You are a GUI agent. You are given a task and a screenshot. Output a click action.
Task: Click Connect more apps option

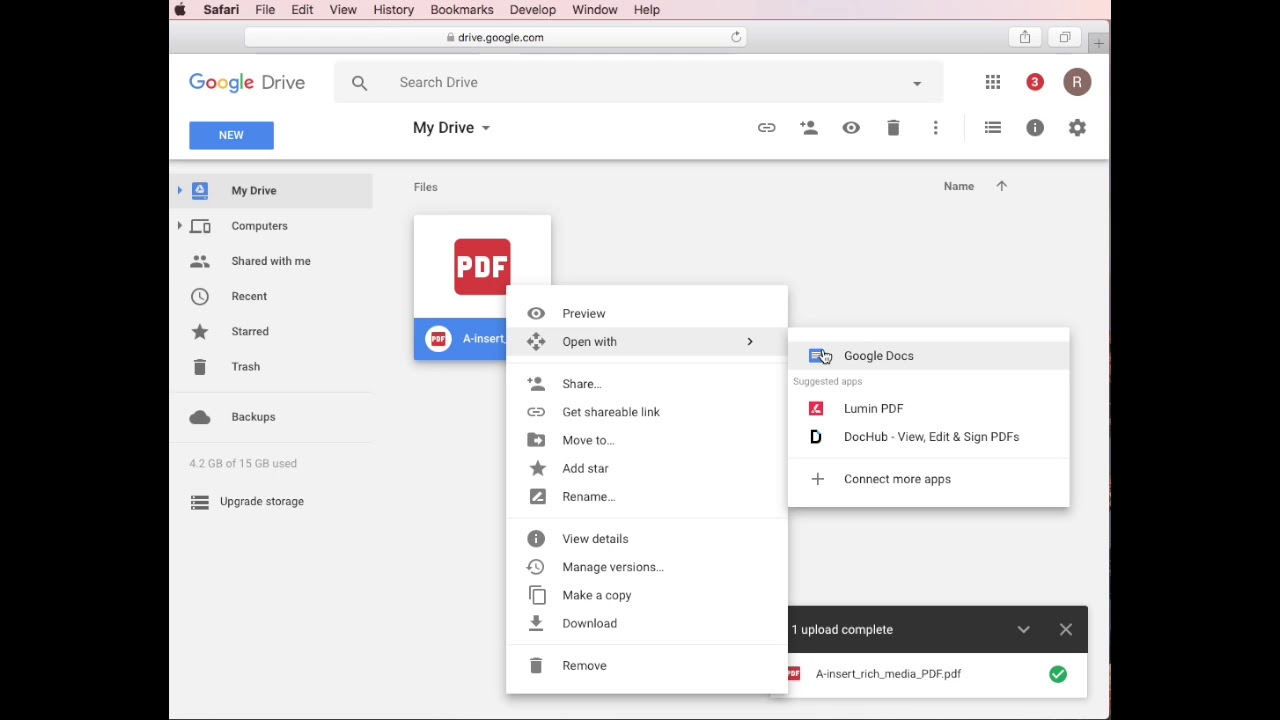pyautogui.click(x=928, y=479)
